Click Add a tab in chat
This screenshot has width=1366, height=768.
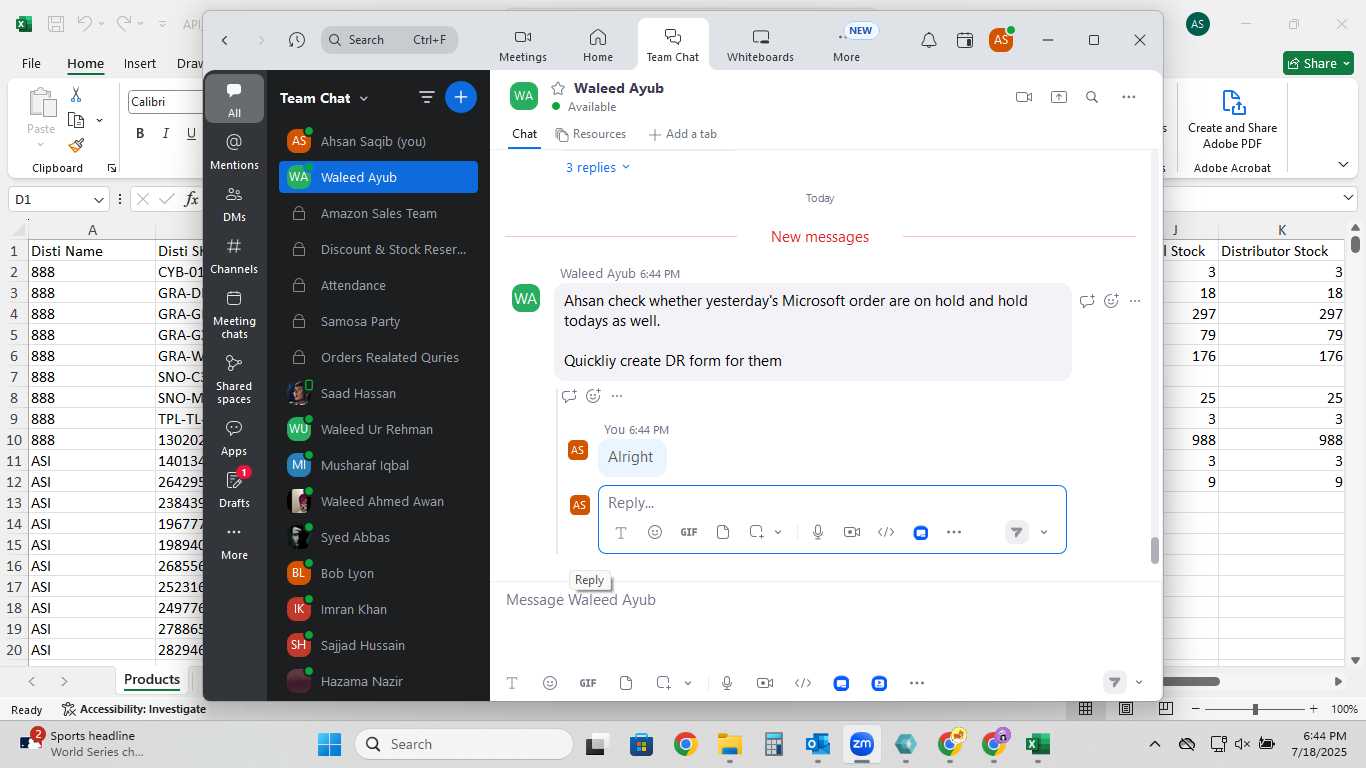(x=683, y=134)
